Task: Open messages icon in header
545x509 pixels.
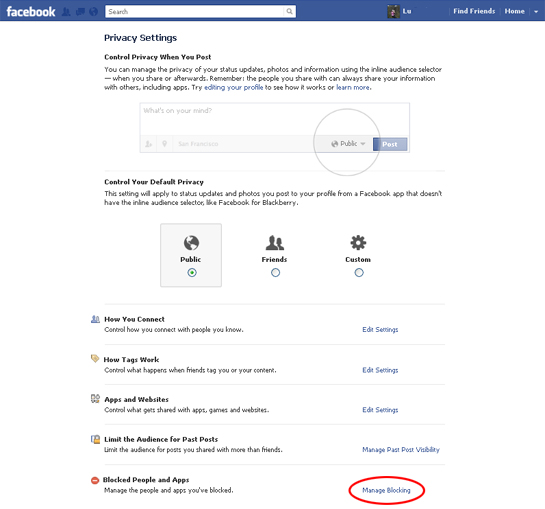Action: click(80, 12)
